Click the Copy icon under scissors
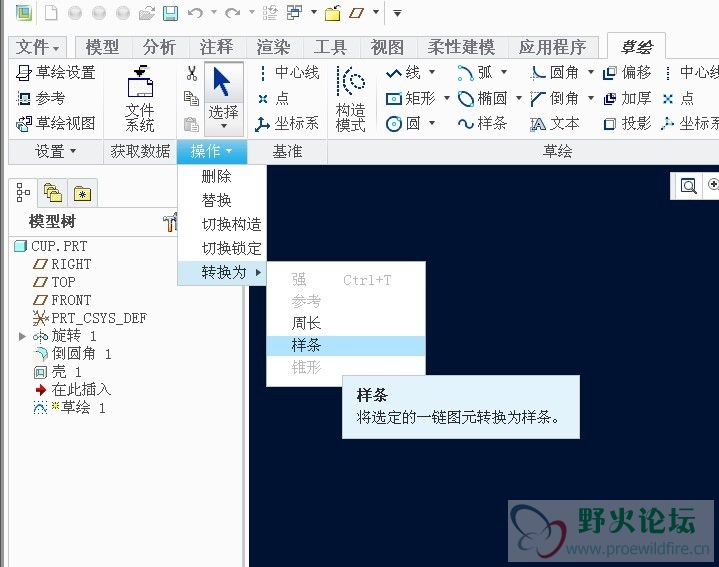Screen dimensions: 719x567 [x=191, y=98]
